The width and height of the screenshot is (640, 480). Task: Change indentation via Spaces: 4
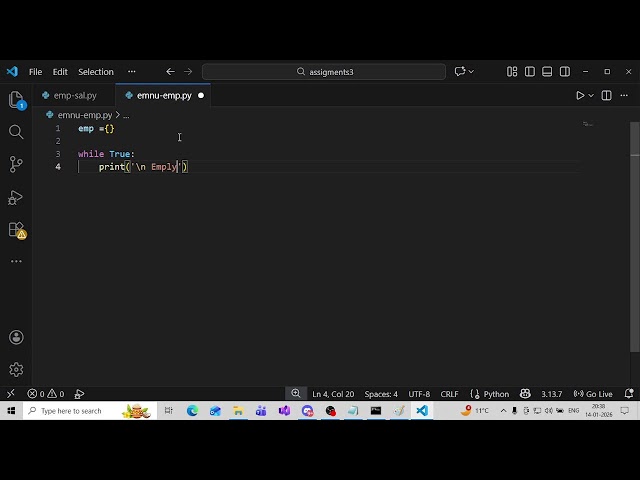tap(381, 394)
